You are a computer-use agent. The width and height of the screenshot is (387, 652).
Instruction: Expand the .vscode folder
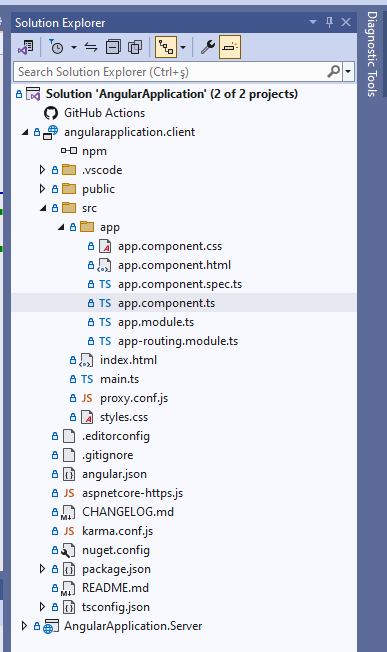click(x=42, y=170)
